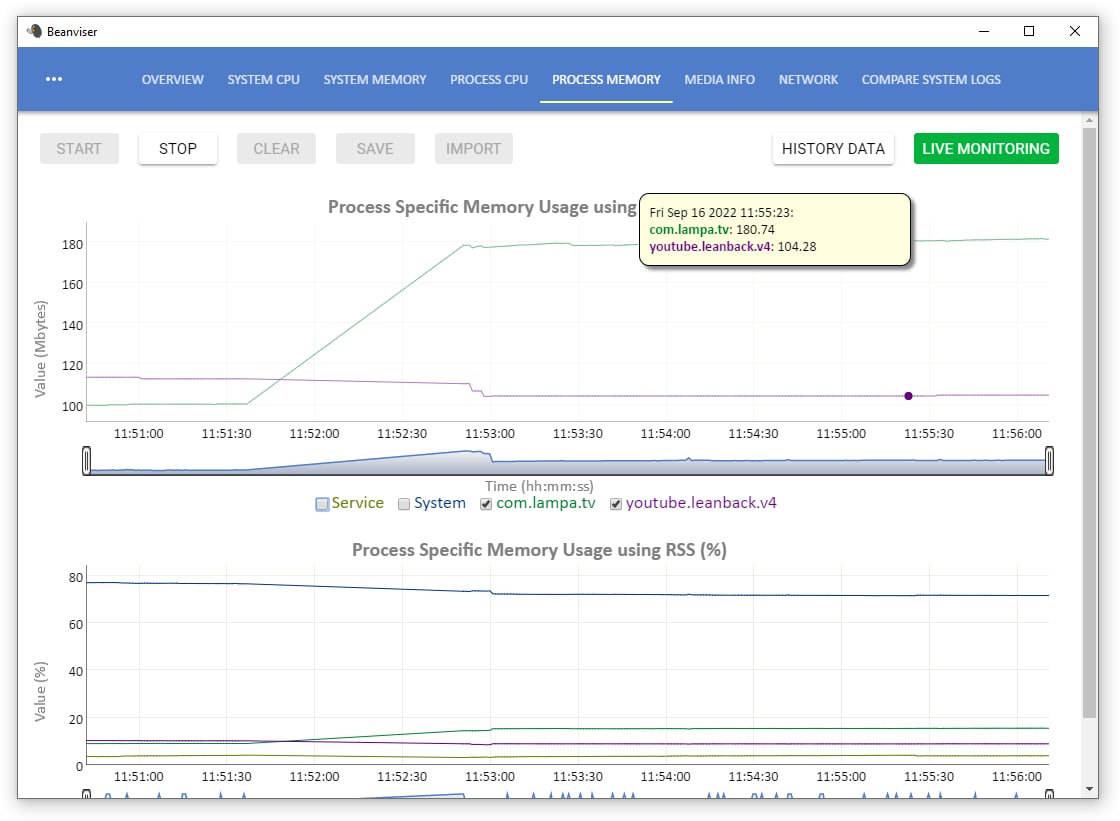This screenshot has width=1120, height=821.
Task: Uncheck the youtube.leanback.v4 series checkbox
Action: pyautogui.click(x=616, y=504)
